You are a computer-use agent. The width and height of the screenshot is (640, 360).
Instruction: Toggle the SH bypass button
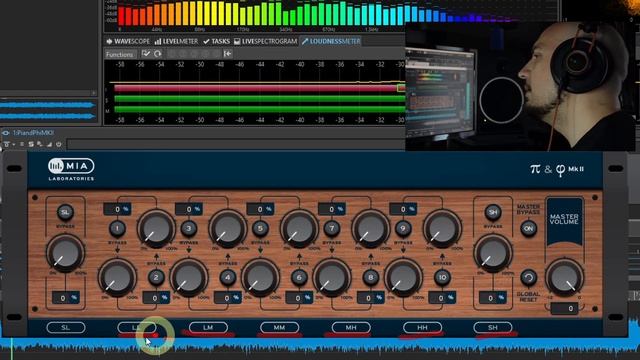tap(493, 212)
